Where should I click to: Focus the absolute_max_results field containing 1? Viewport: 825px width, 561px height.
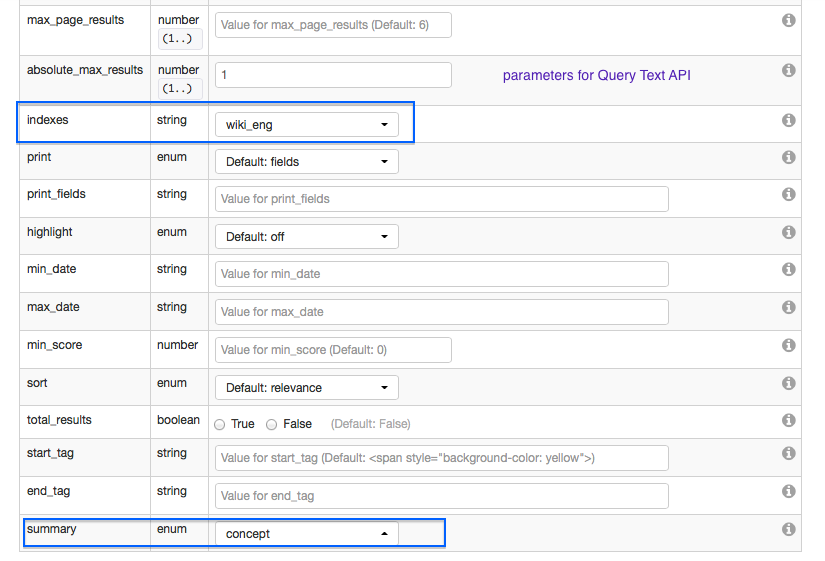[333, 75]
